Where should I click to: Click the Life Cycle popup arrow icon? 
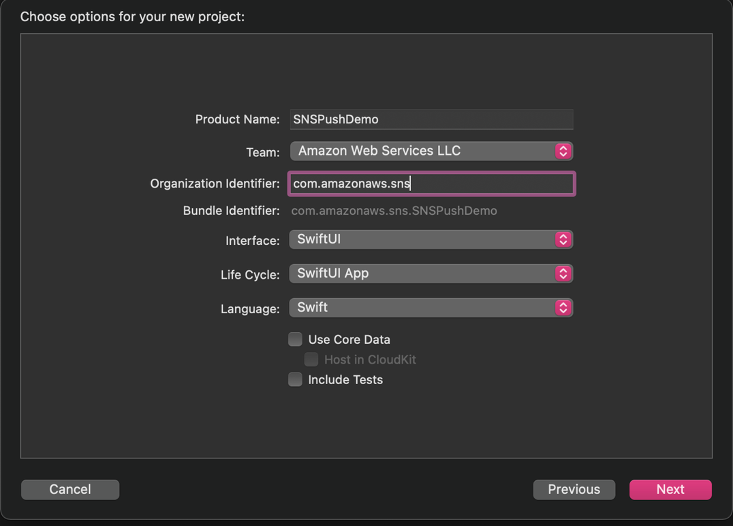point(563,273)
